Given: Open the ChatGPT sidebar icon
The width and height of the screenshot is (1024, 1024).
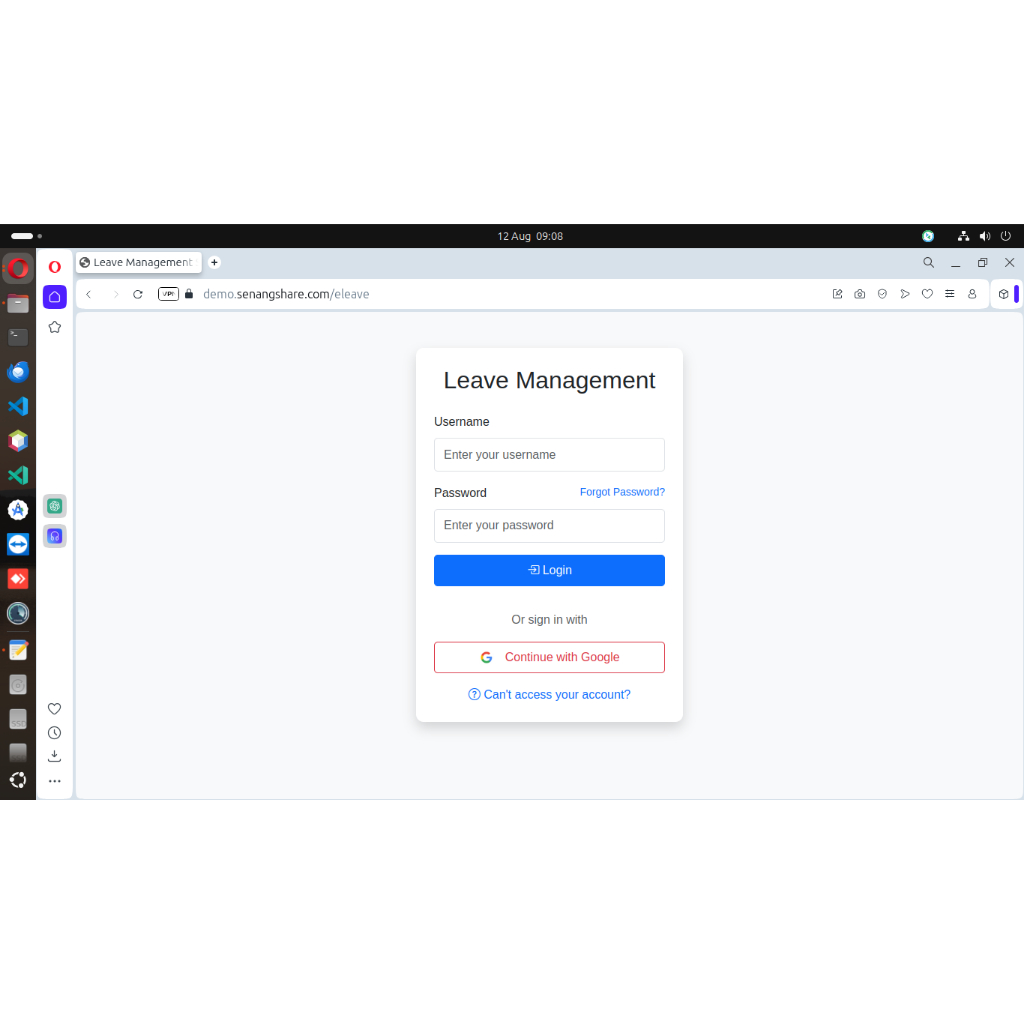Looking at the screenshot, I should 54,506.
